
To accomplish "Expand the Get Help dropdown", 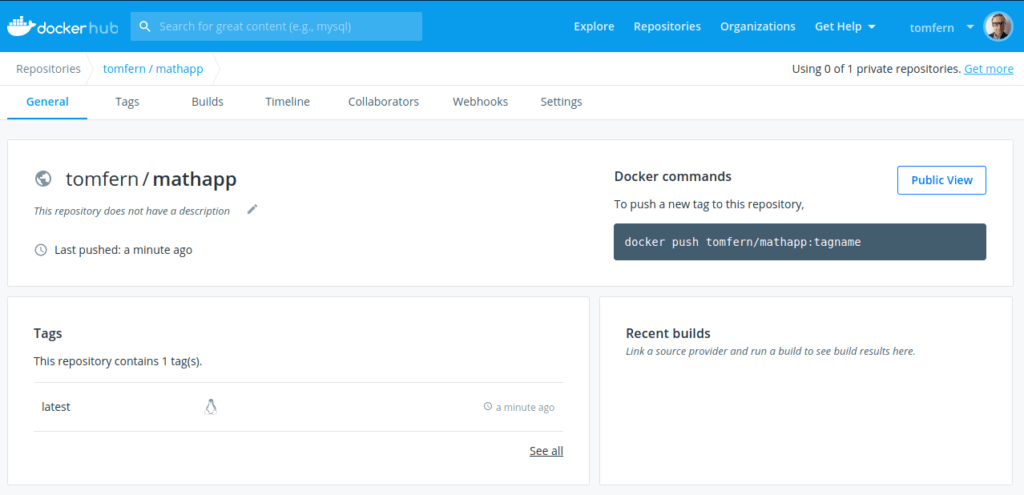I will (845, 27).
